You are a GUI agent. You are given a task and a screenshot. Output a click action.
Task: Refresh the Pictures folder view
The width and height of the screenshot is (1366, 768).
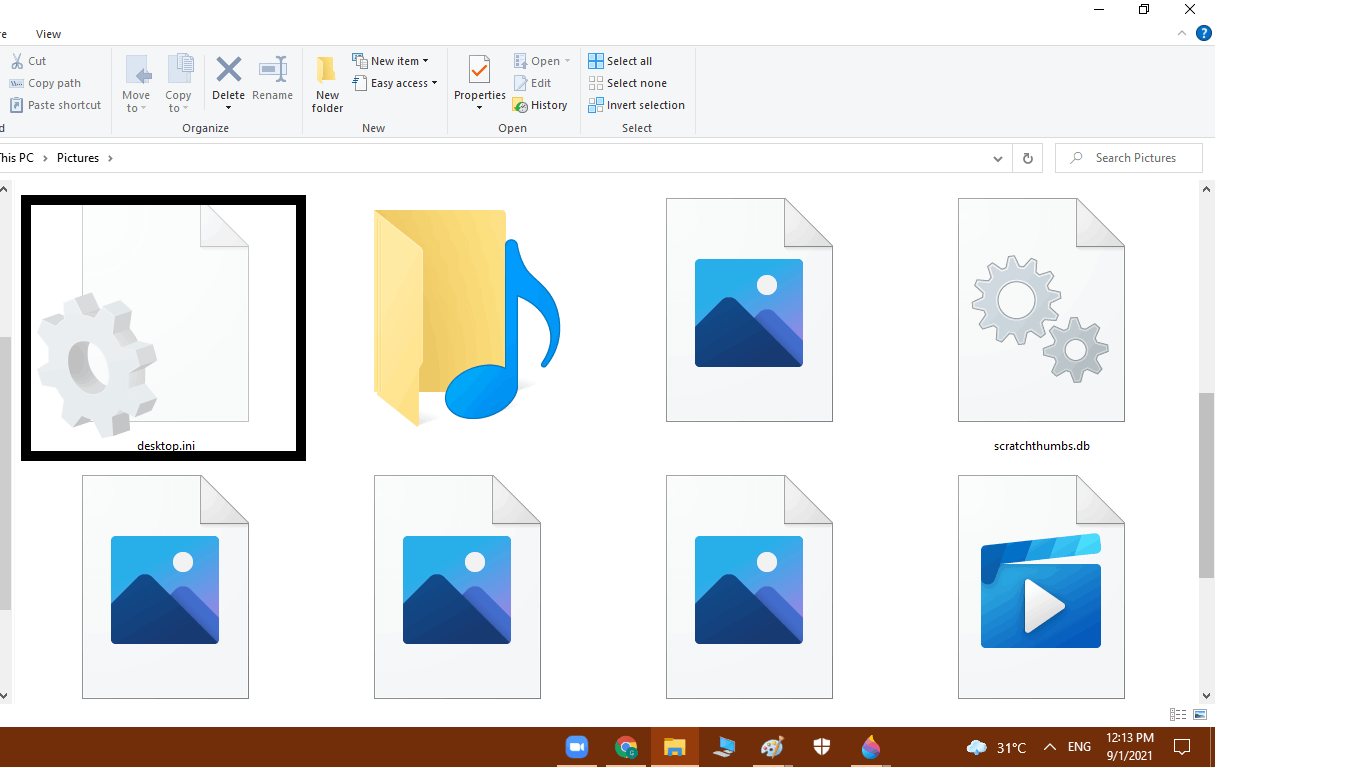pyautogui.click(x=1027, y=158)
